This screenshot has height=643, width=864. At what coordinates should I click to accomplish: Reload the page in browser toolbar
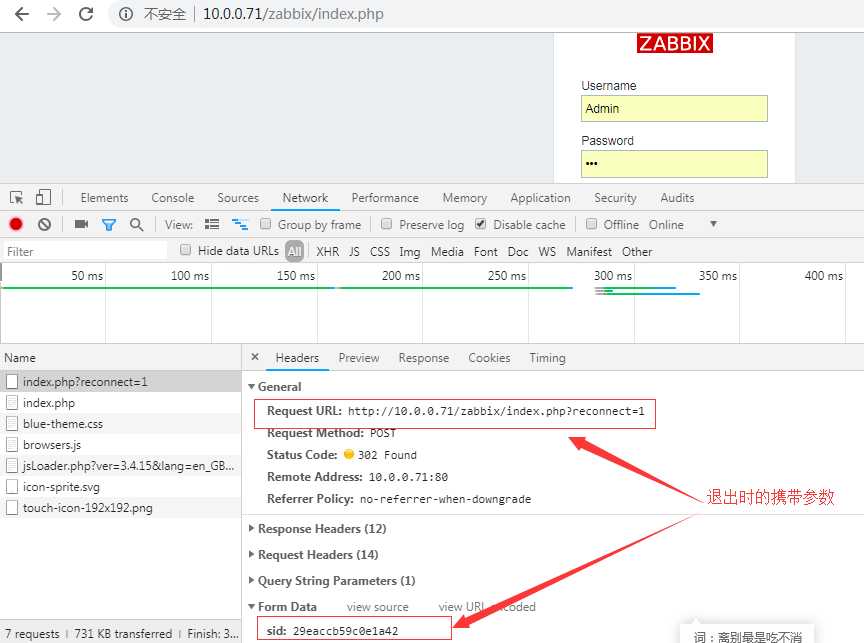pyautogui.click(x=86, y=14)
